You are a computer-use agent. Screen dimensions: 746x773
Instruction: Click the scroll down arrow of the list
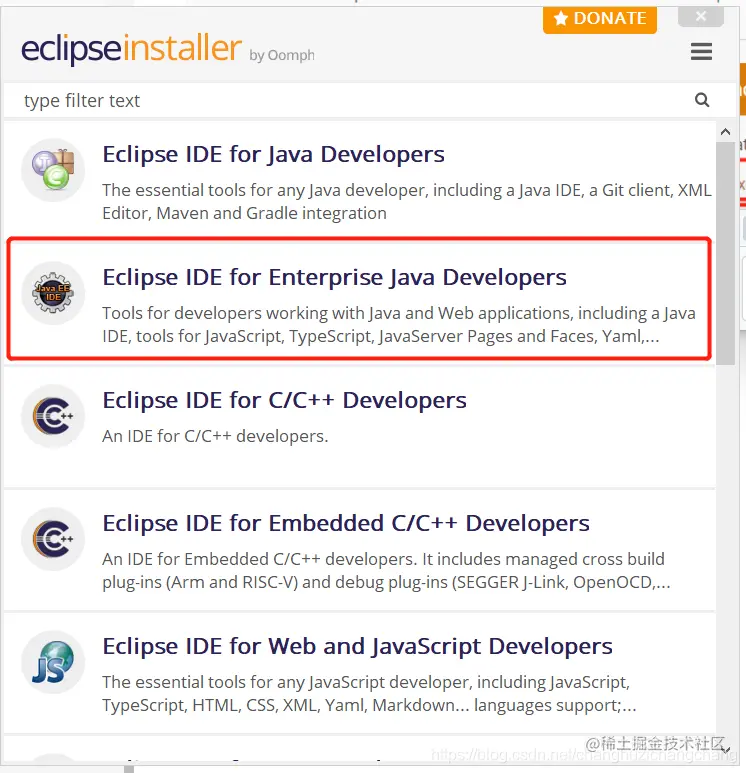click(x=725, y=750)
